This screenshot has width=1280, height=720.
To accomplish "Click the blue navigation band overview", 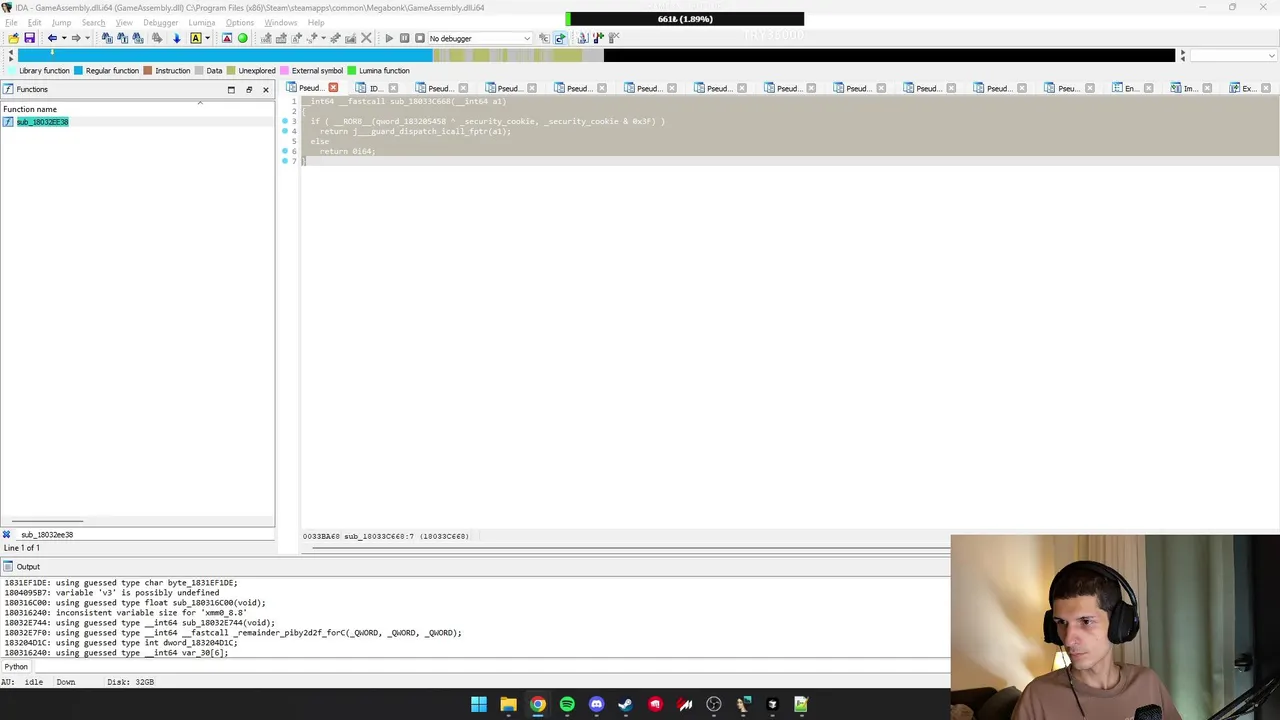I will (x=225, y=55).
